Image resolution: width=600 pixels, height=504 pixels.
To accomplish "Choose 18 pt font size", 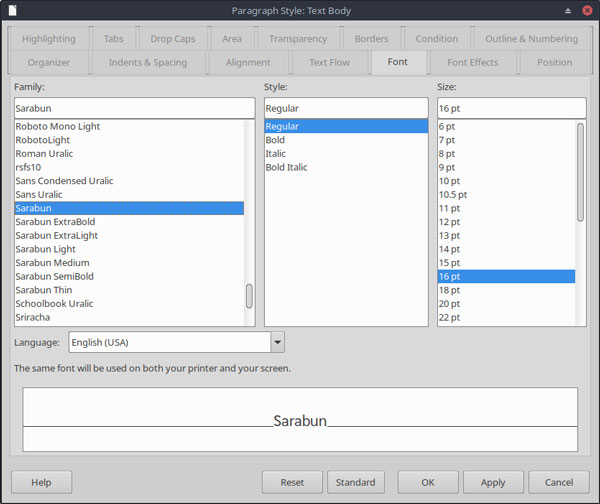I will pos(449,290).
